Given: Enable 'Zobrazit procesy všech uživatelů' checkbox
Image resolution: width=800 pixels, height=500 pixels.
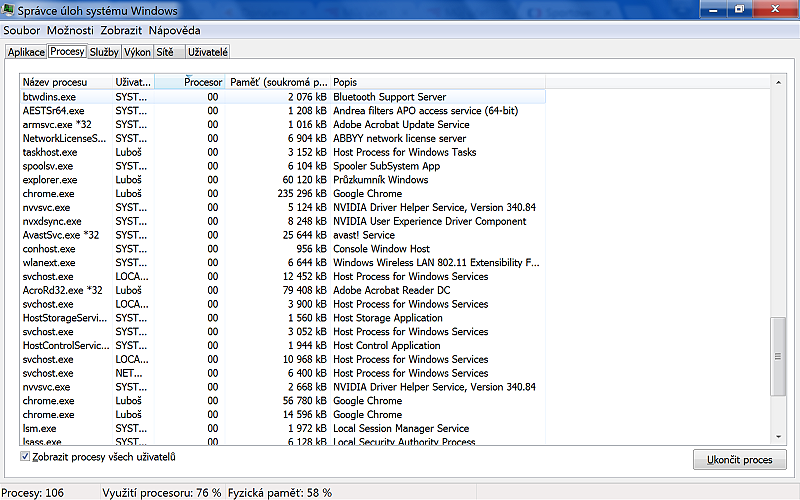Looking at the screenshot, I should point(26,457).
